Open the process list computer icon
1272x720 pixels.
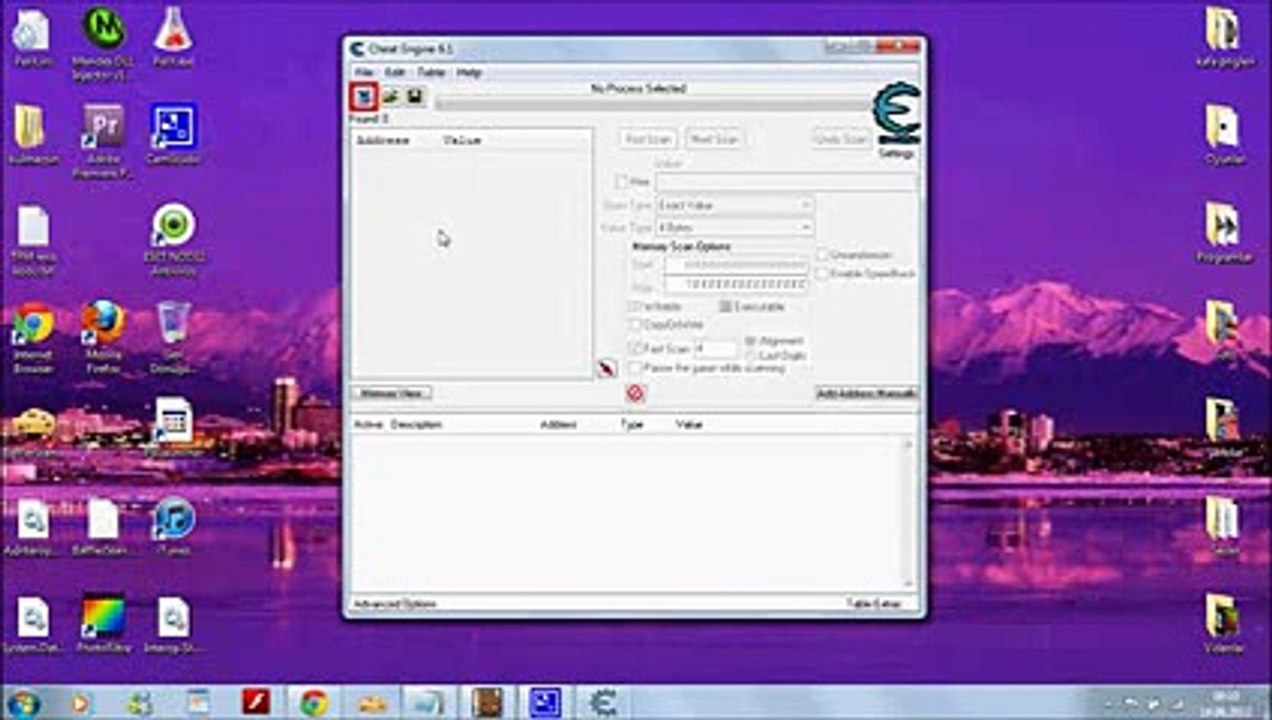click(x=364, y=96)
